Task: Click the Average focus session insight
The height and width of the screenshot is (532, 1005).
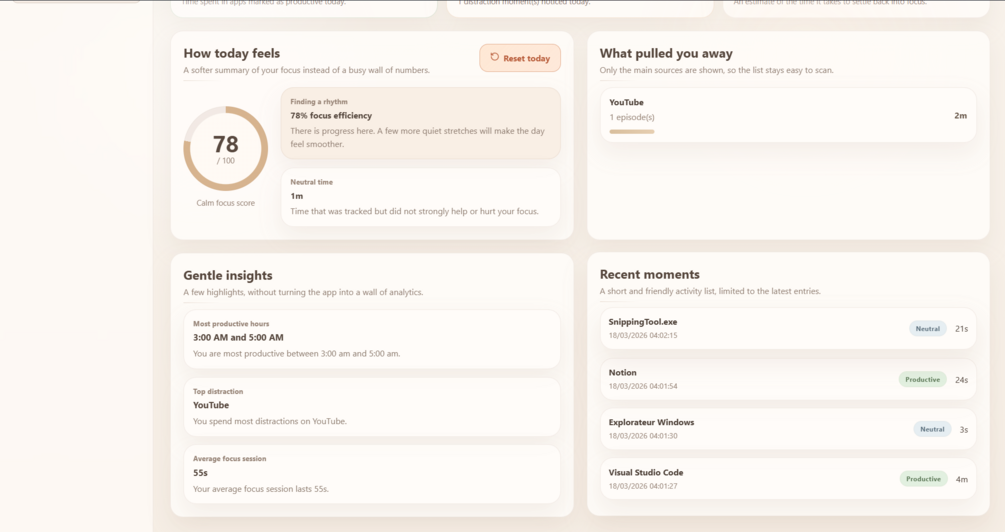Action: (x=371, y=474)
